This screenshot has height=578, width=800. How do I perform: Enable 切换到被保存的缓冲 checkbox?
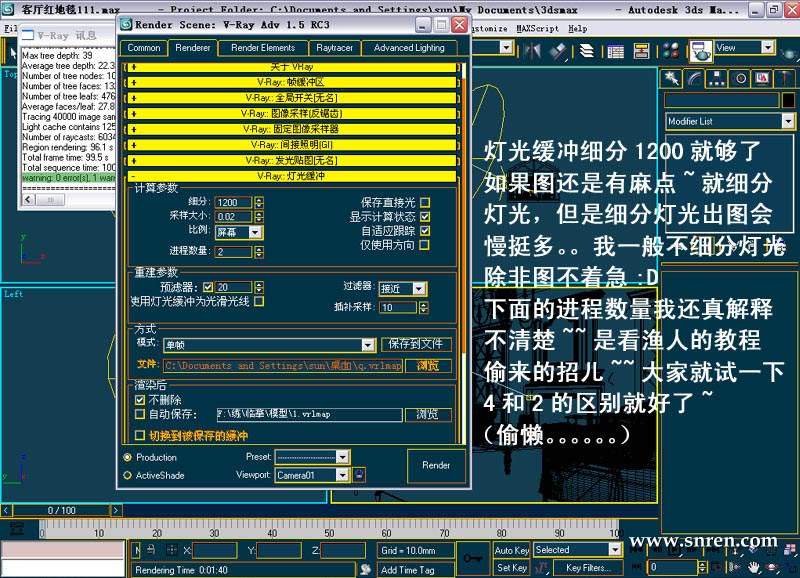click(140, 435)
